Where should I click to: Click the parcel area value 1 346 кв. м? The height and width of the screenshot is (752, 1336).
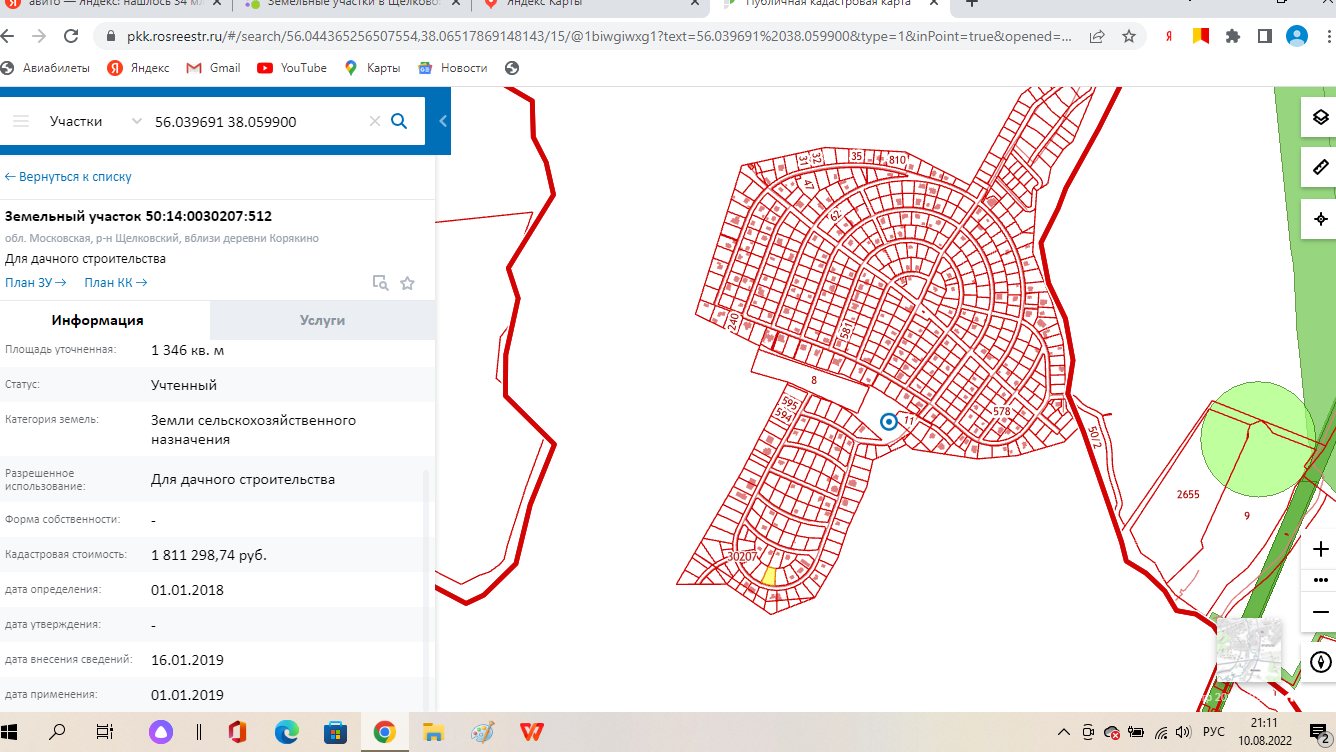click(188, 350)
